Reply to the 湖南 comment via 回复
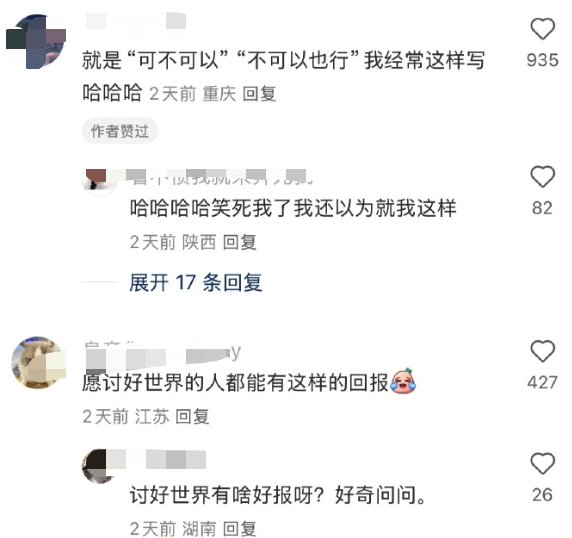The height and width of the screenshot is (538, 572). 239,529
